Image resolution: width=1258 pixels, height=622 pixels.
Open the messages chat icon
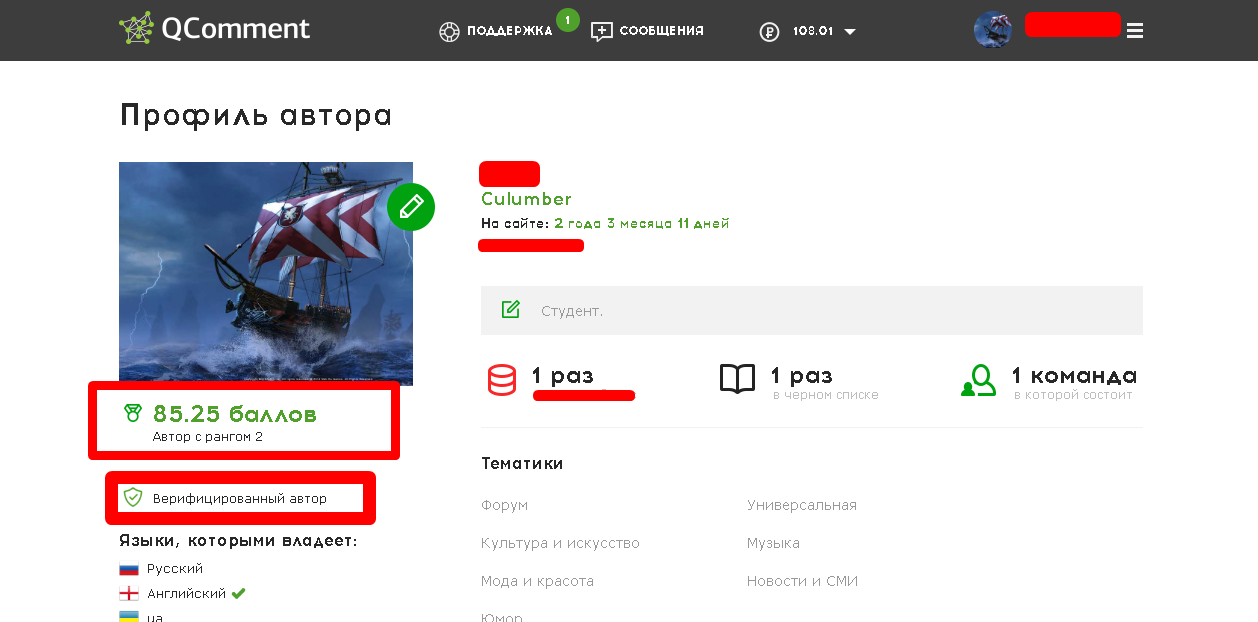pyautogui.click(x=601, y=31)
